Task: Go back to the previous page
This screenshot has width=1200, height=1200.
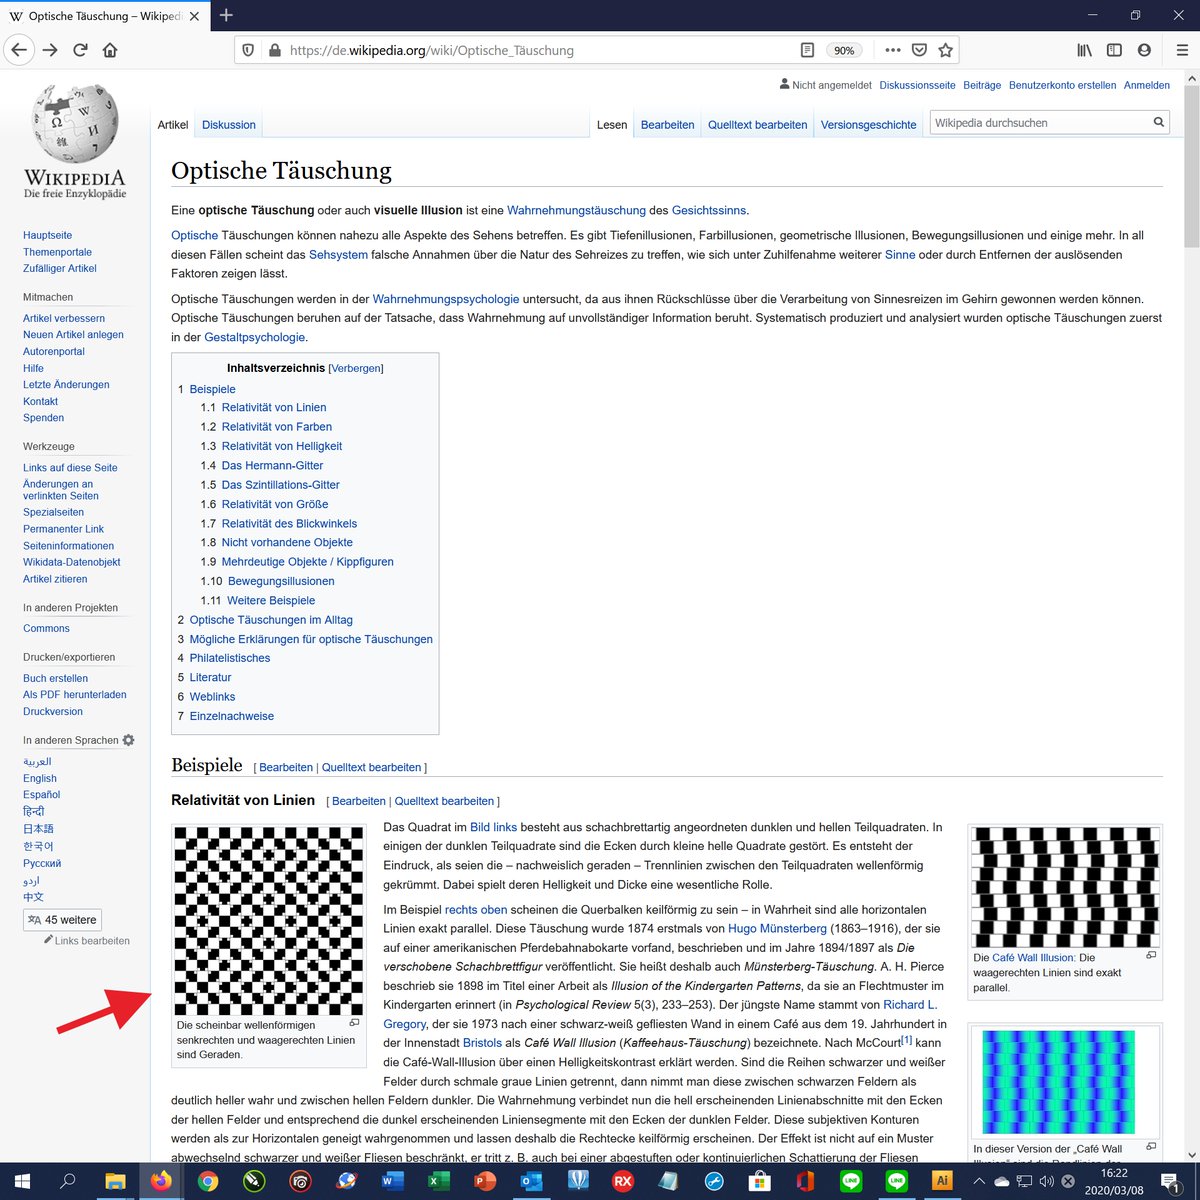Action: (x=19, y=50)
